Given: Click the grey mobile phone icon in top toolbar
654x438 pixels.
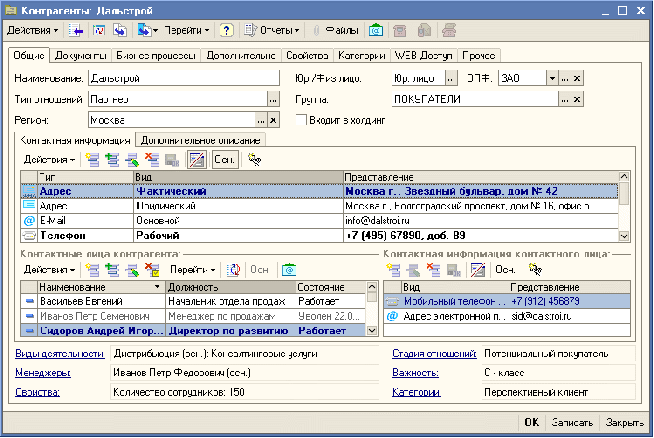Looking at the screenshot, I should click(424, 30).
